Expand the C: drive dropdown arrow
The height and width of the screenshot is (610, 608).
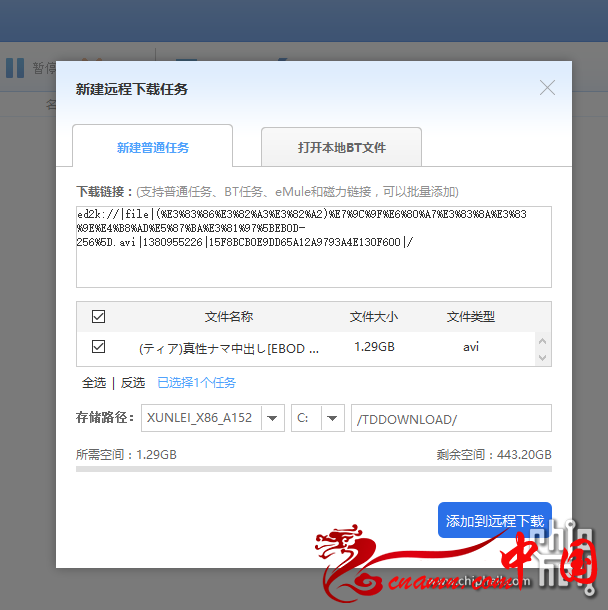(x=332, y=418)
